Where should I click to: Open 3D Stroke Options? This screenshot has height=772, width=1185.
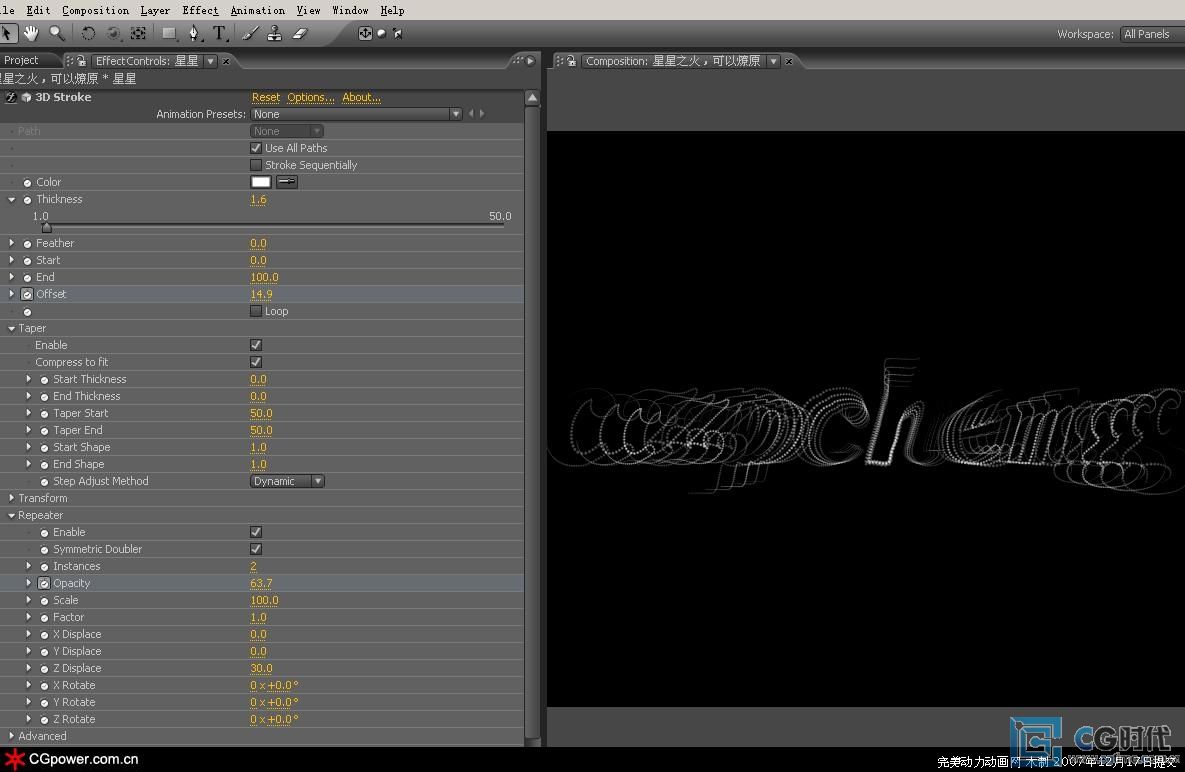(x=311, y=97)
